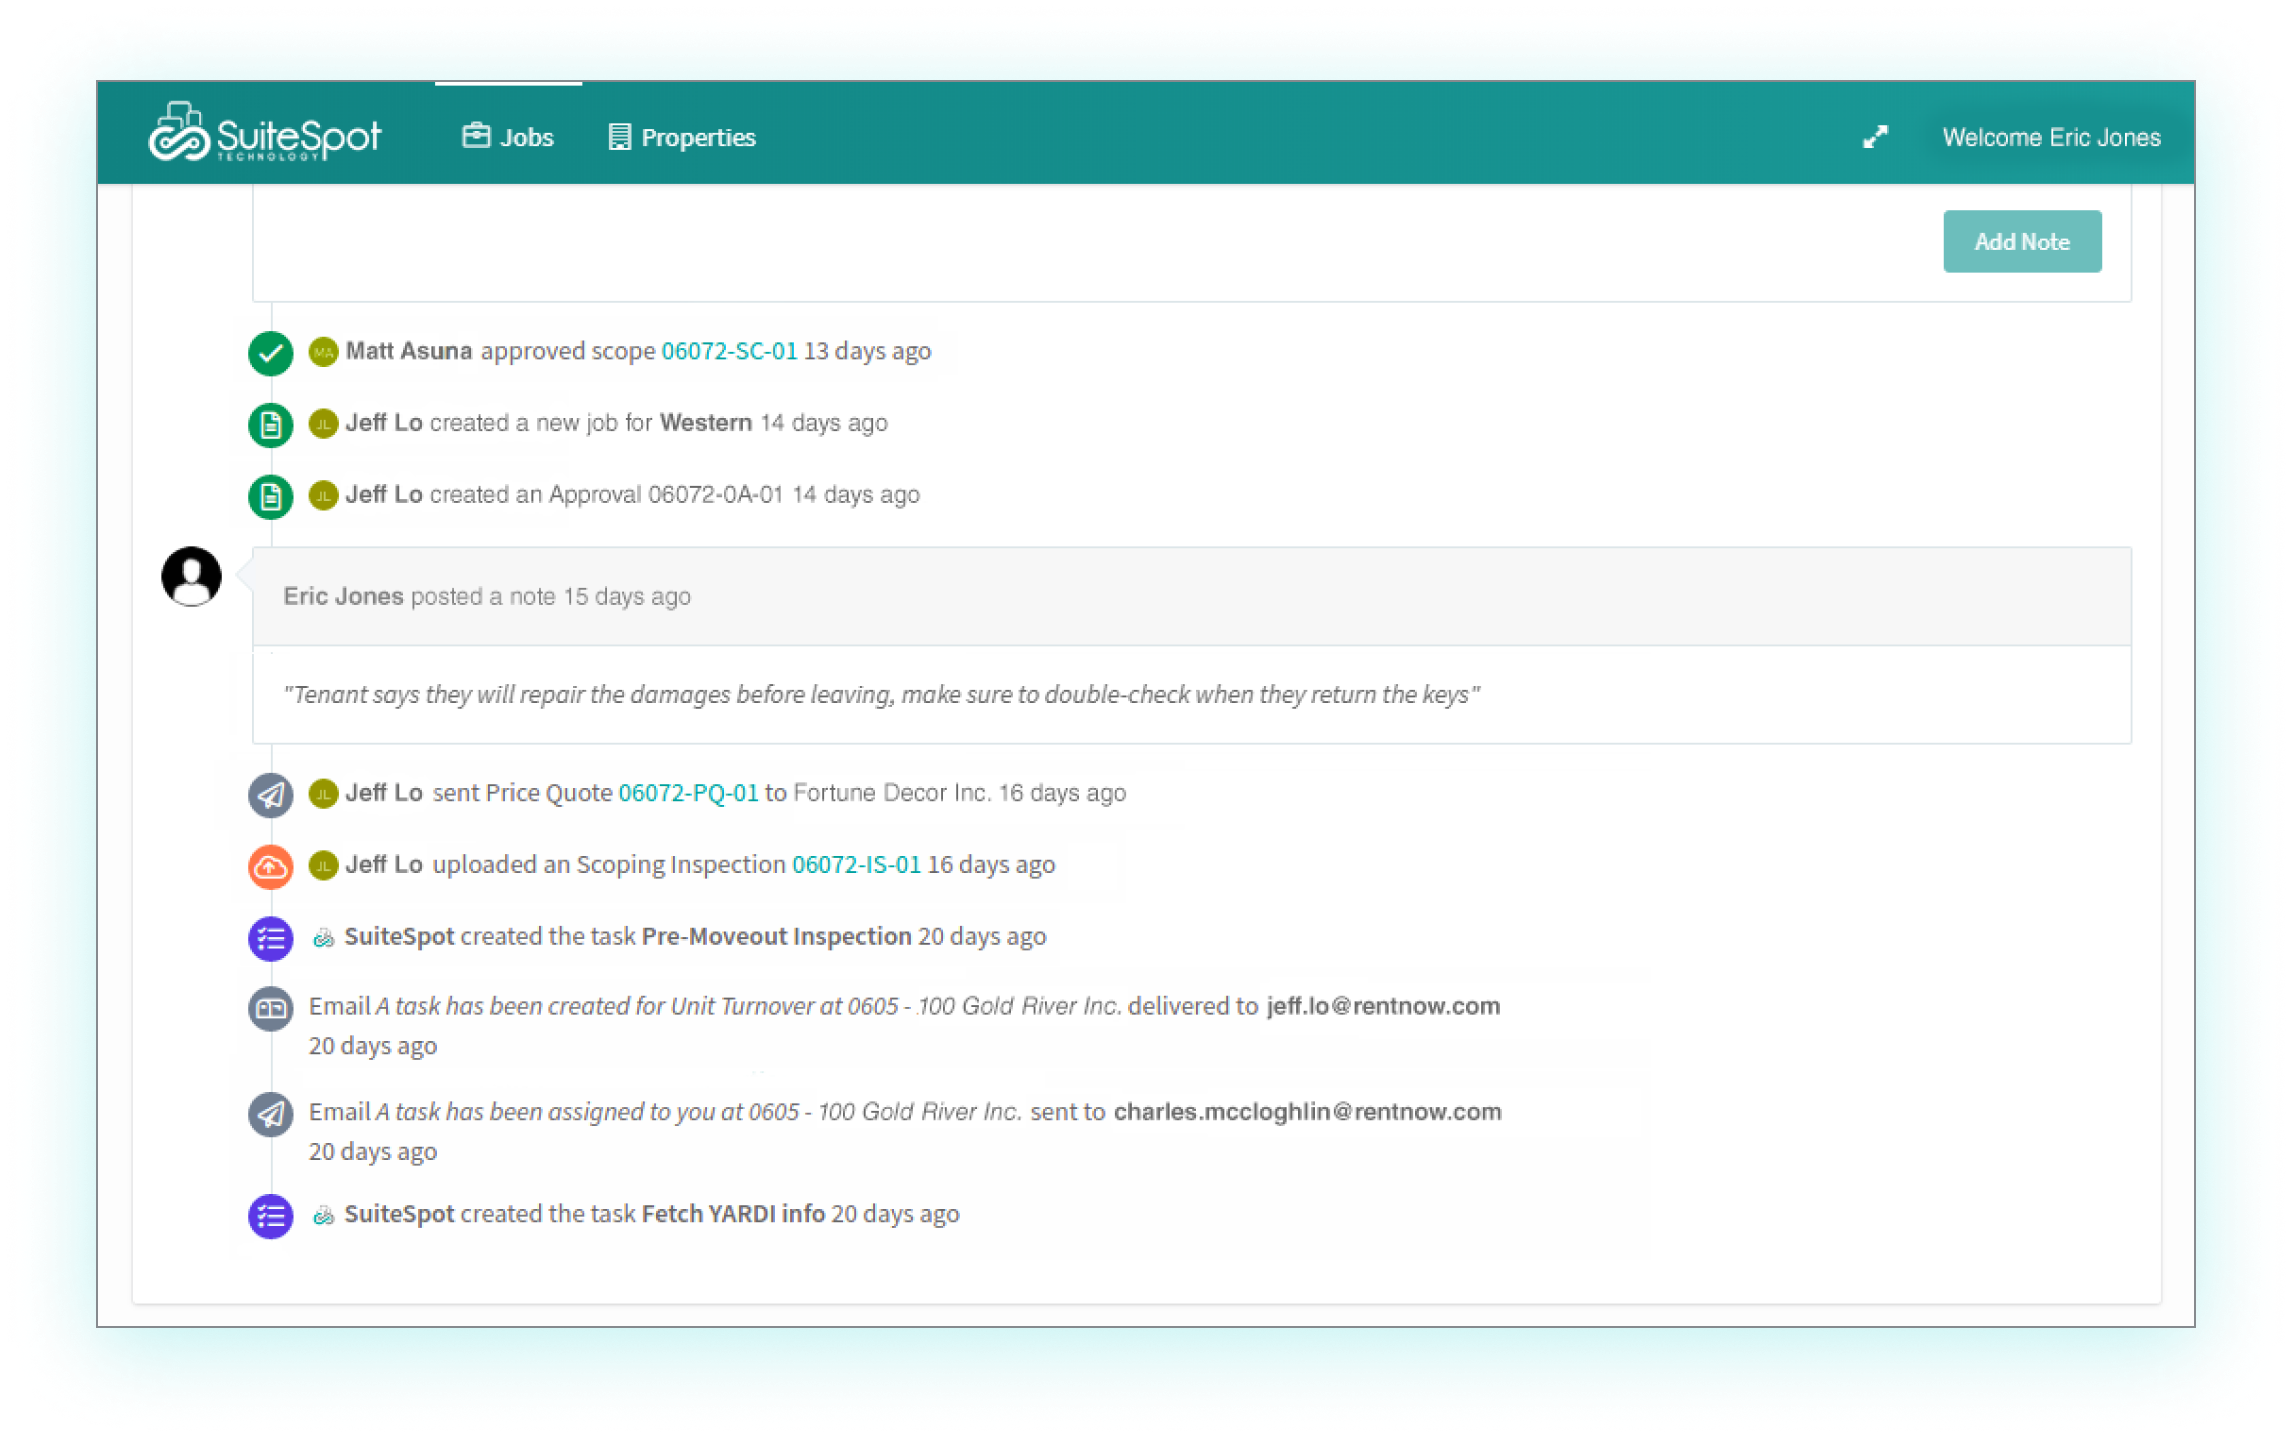2292x1440 pixels.
Task: Open scope 06072-SC-01
Action: [728, 352]
